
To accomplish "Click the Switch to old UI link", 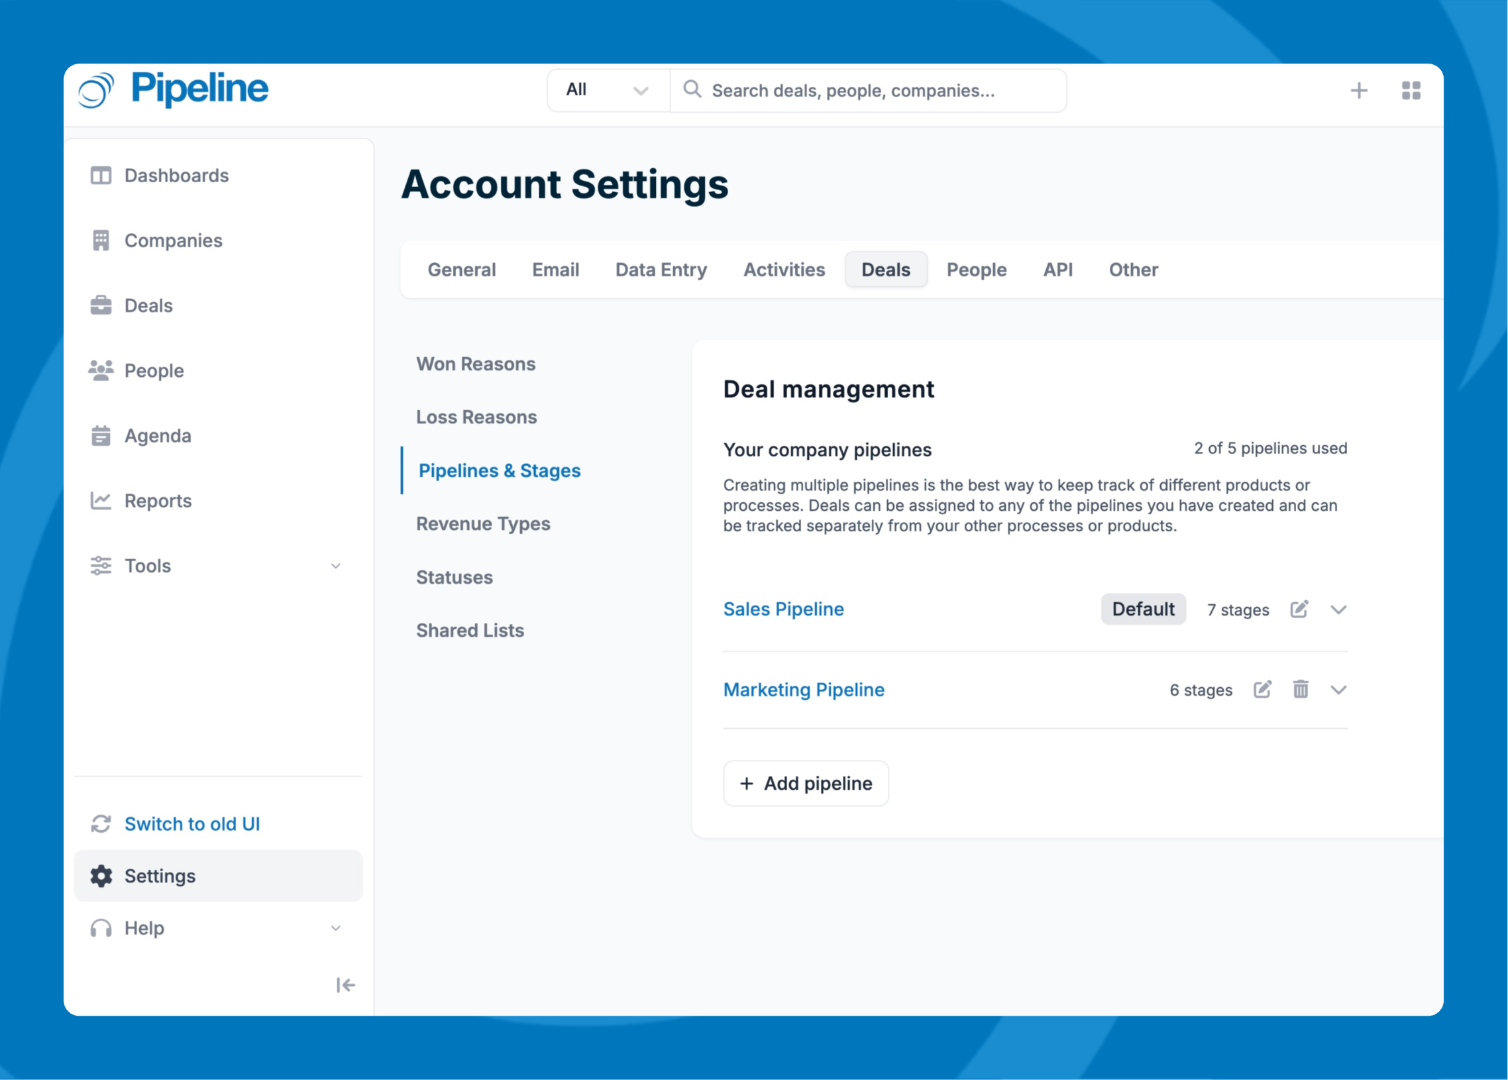I will point(191,824).
